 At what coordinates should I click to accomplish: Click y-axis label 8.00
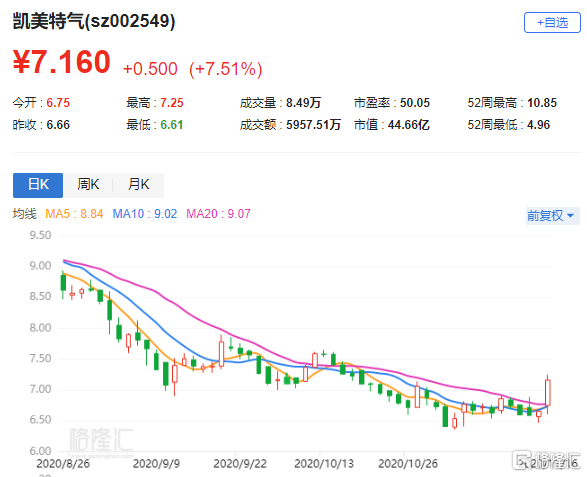(40, 328)
